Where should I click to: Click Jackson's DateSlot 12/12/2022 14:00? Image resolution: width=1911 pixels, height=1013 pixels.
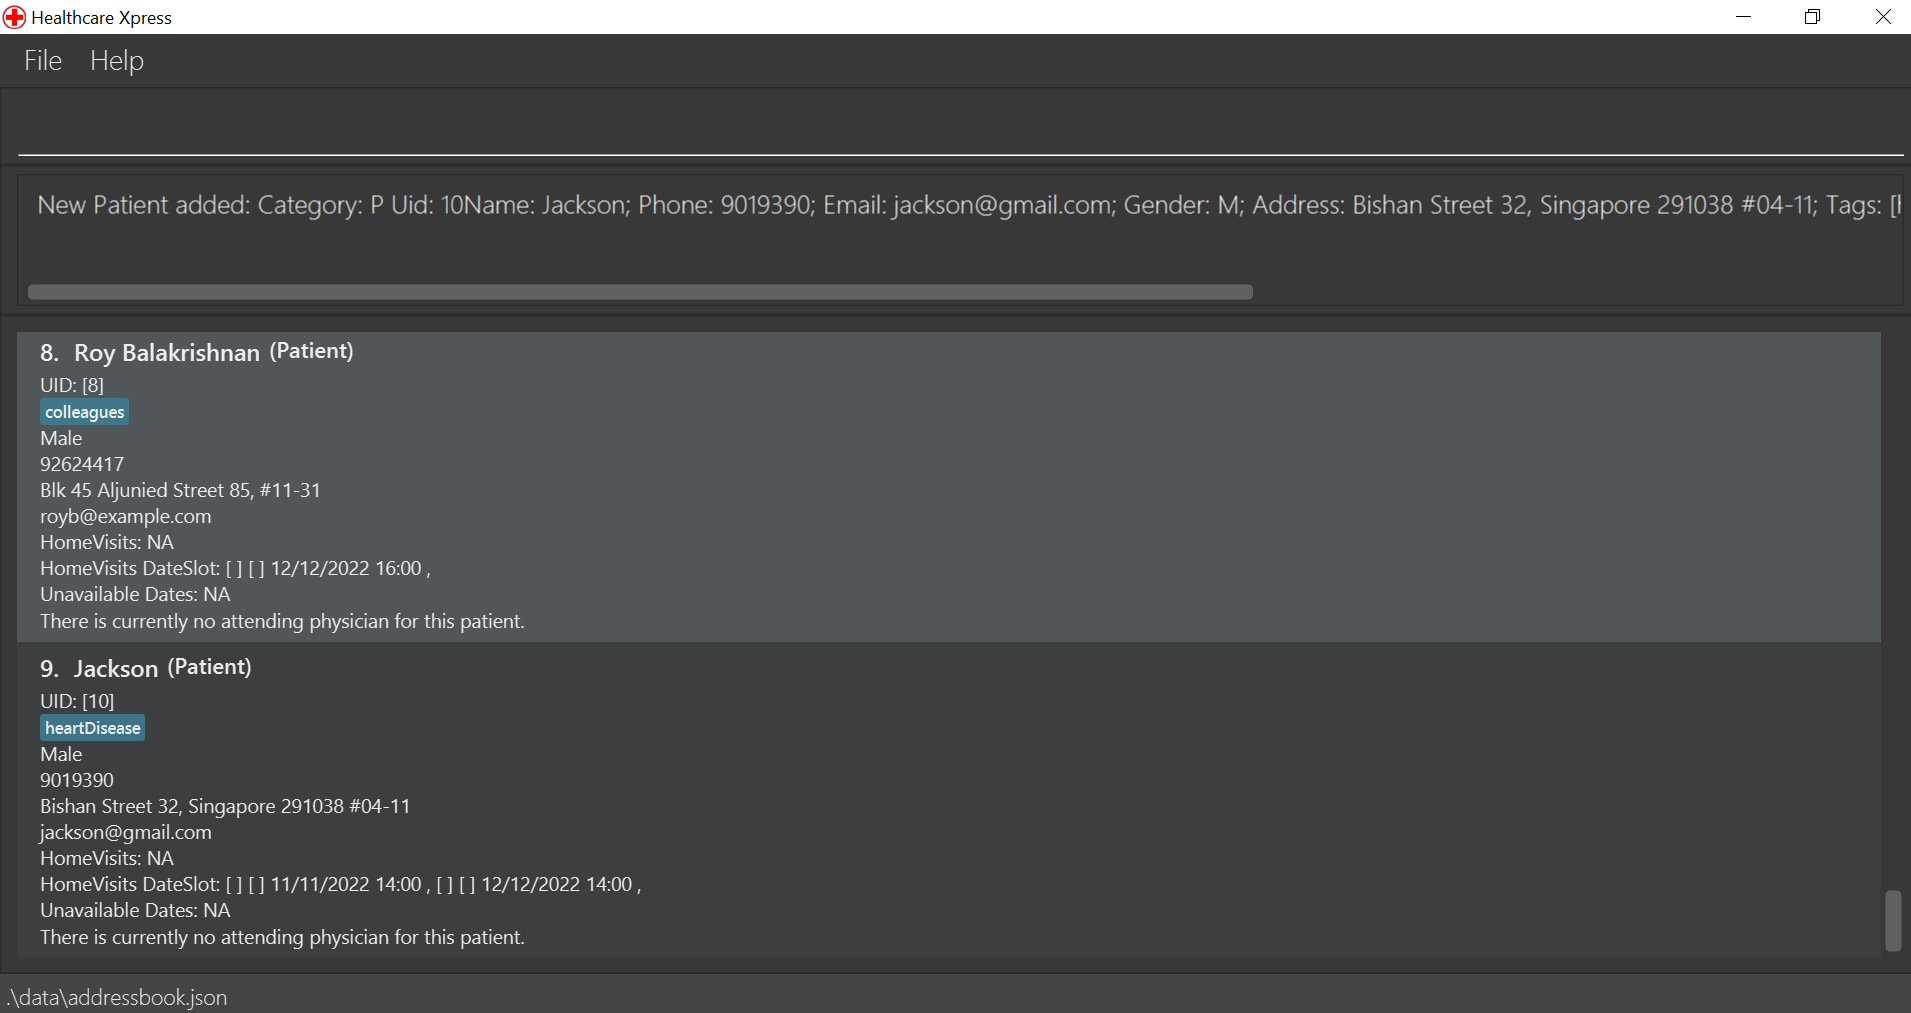coord(557,884)
